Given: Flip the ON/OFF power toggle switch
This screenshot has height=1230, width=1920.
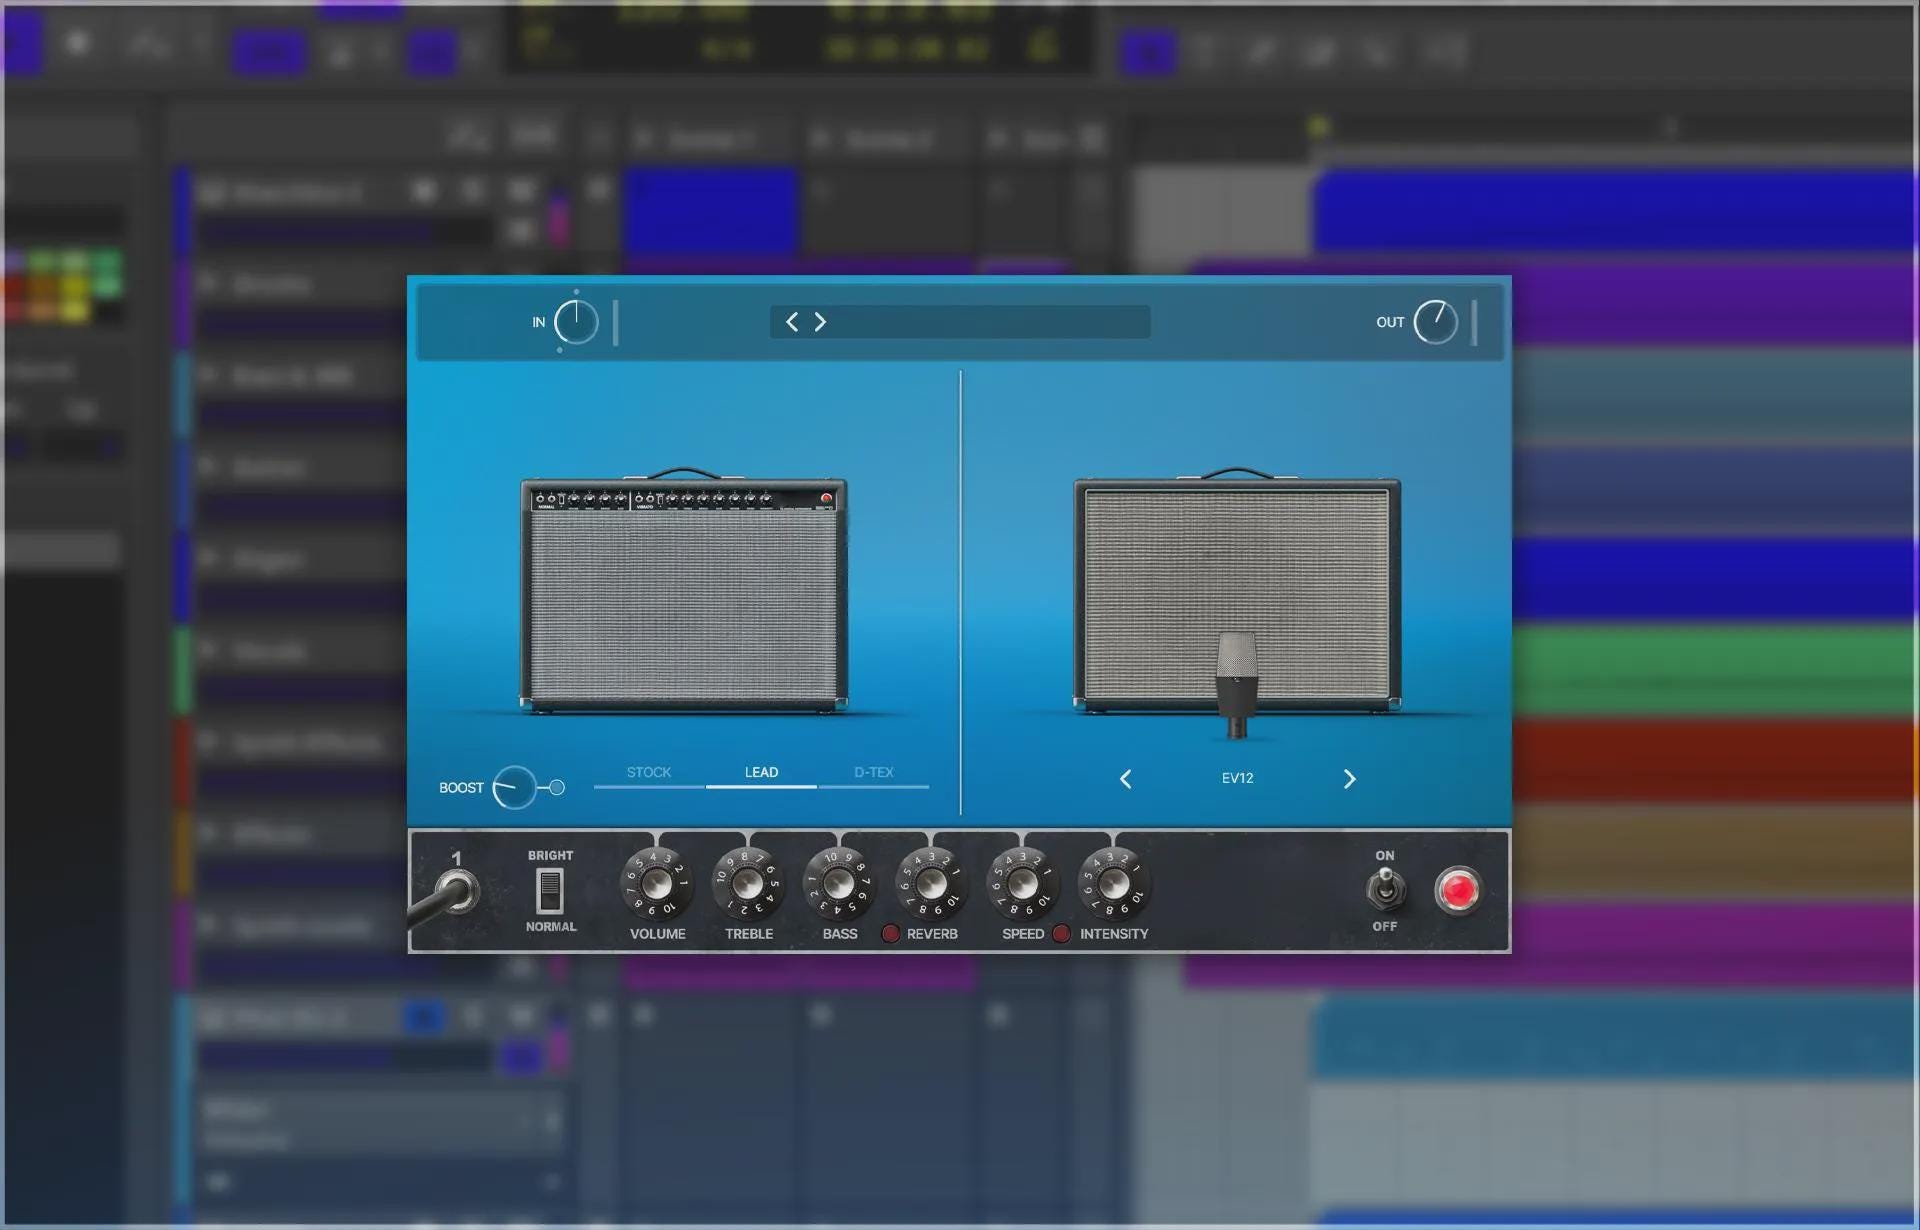Looking at the screenshot, I should (1386, 889).
